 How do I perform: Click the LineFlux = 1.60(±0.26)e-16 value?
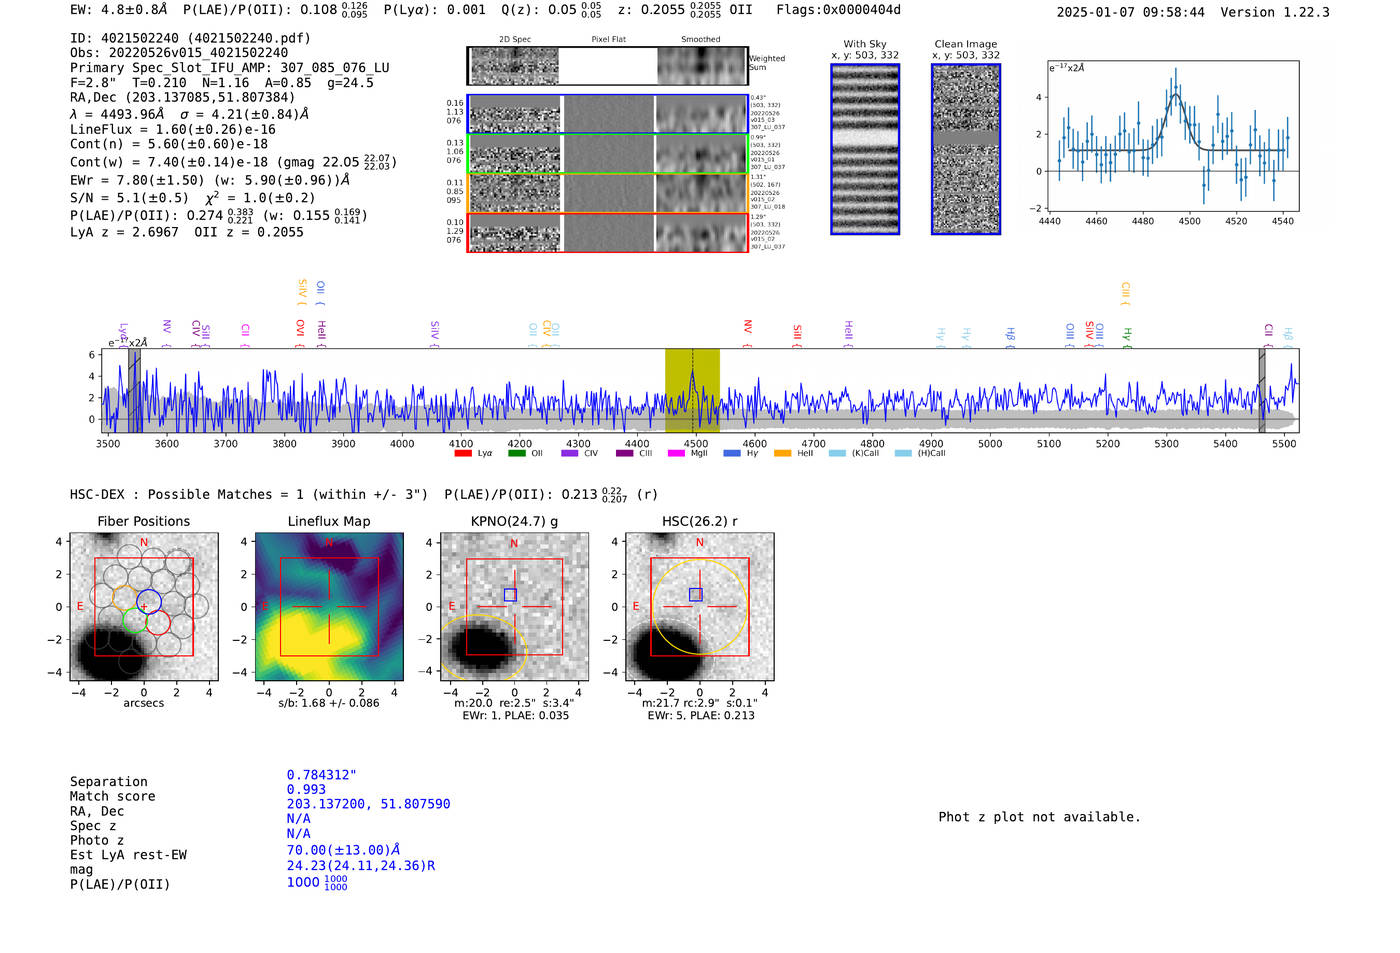click(x=173, y=129)
